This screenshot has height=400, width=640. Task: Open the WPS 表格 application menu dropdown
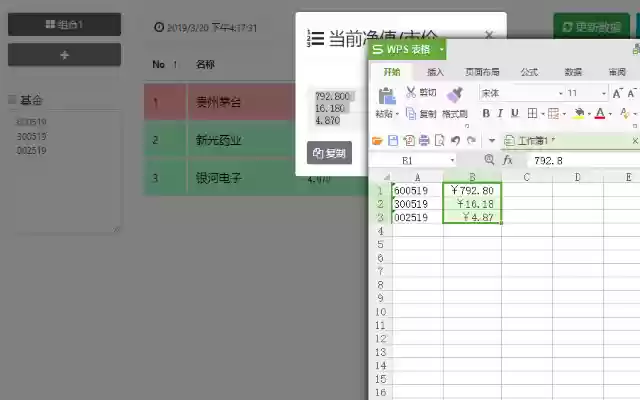(x=441, y=49)
